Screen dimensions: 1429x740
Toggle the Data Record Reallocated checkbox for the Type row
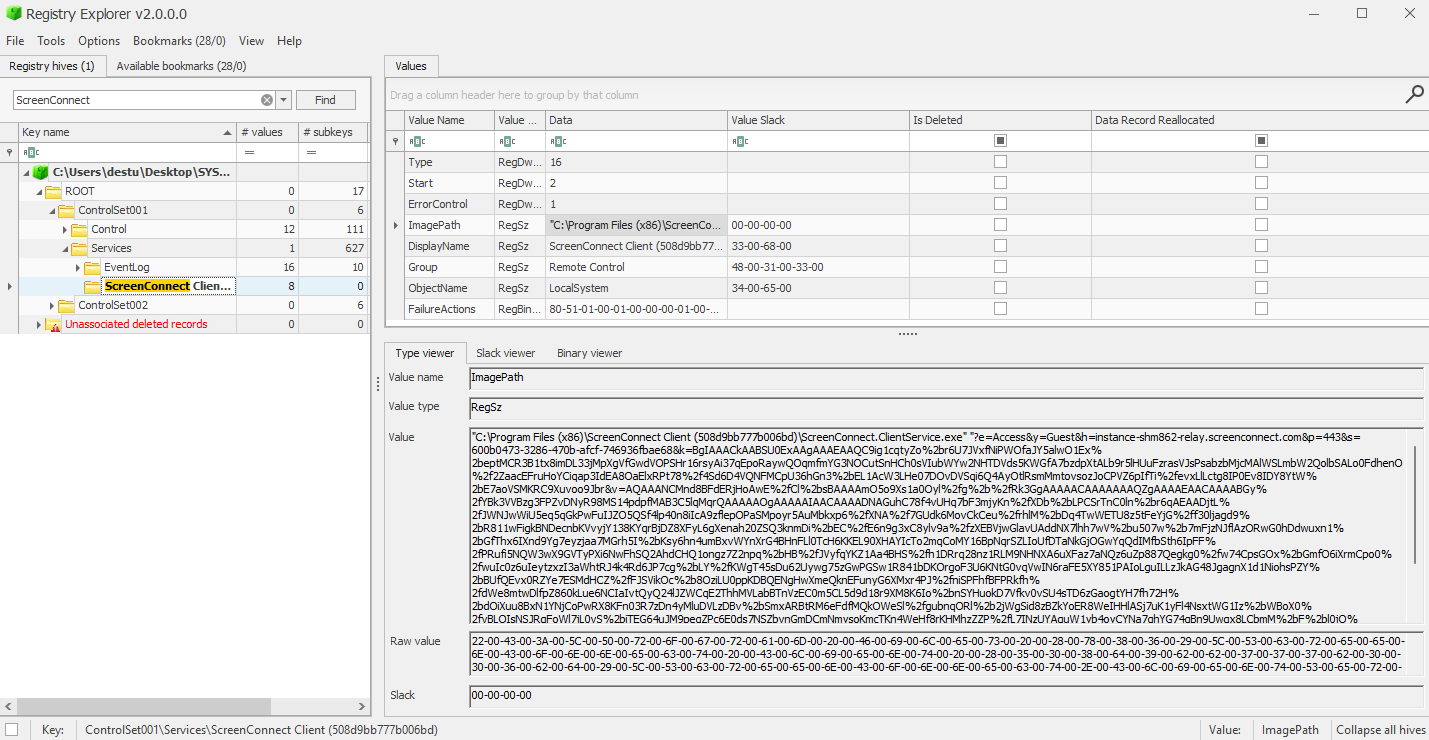[1261, 162]
